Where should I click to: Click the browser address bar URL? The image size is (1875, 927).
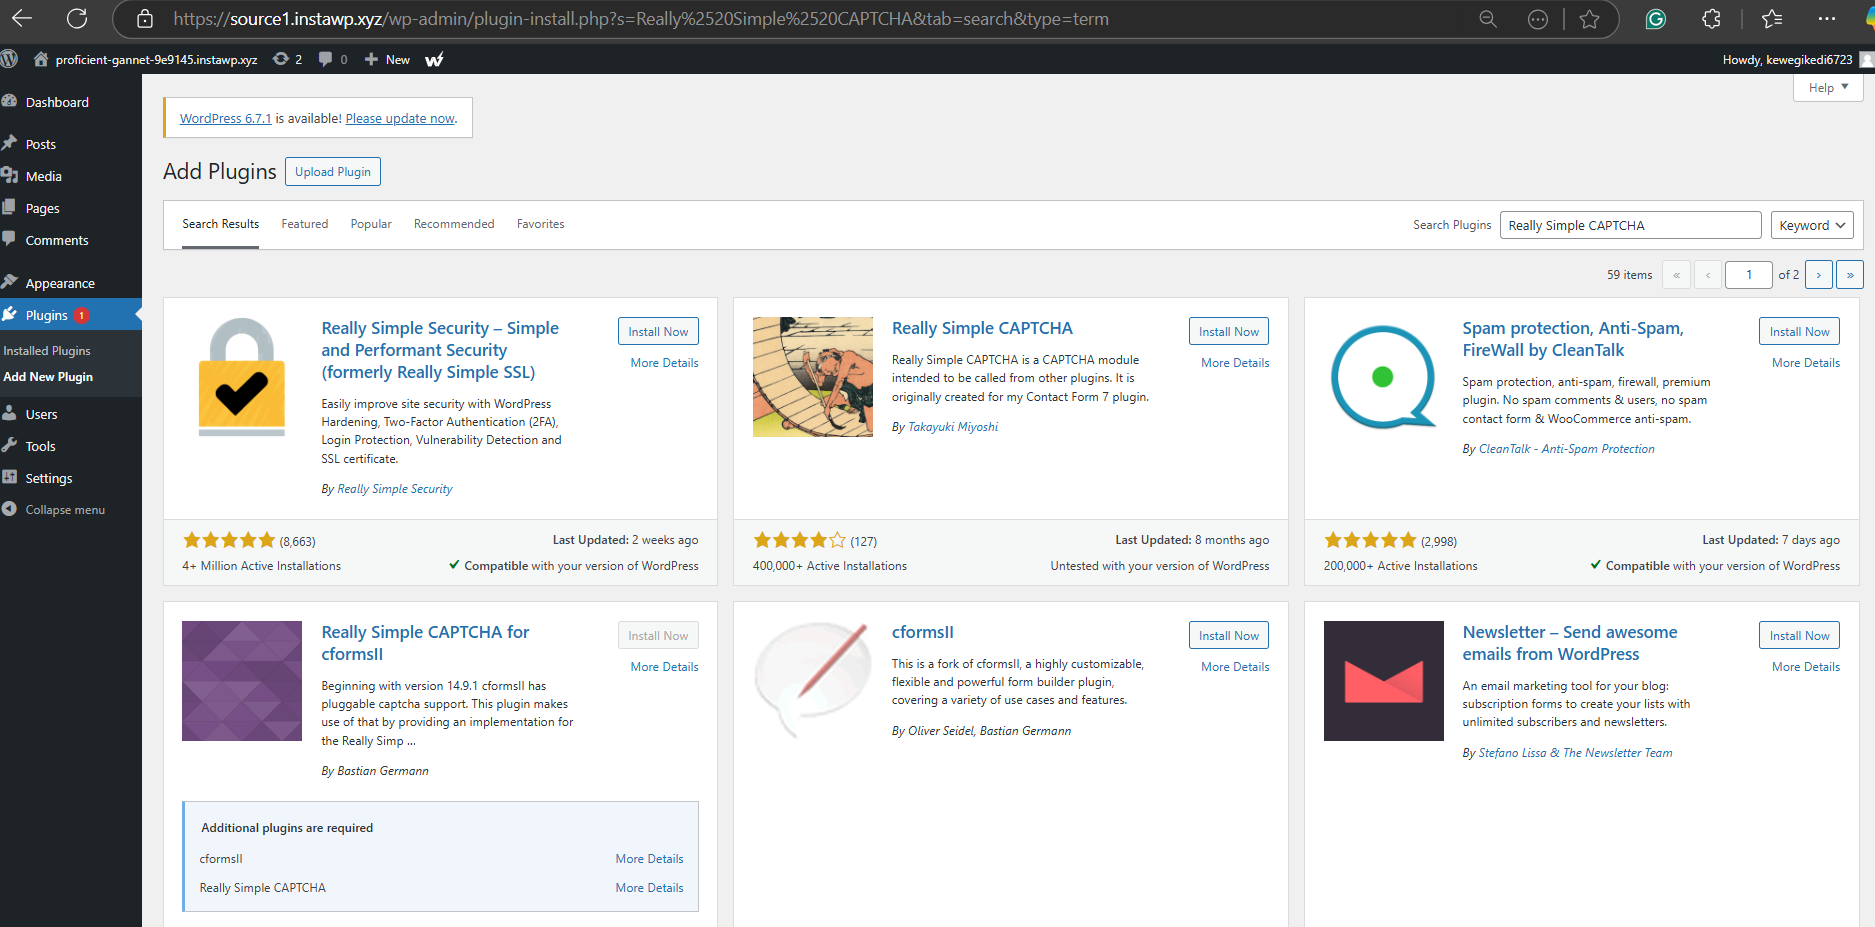[x=640, y=19]
